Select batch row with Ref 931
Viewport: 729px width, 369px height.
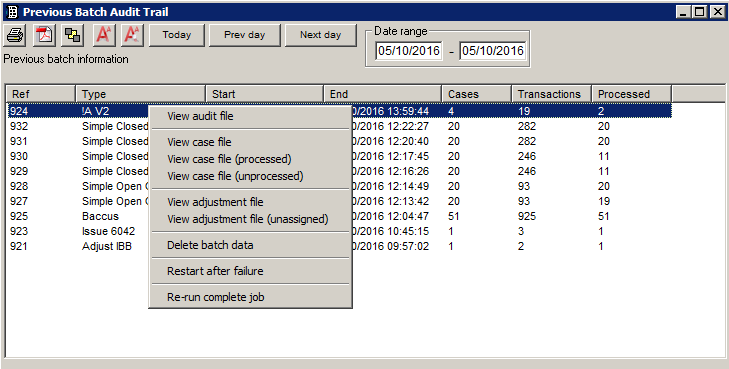point(339,141)
